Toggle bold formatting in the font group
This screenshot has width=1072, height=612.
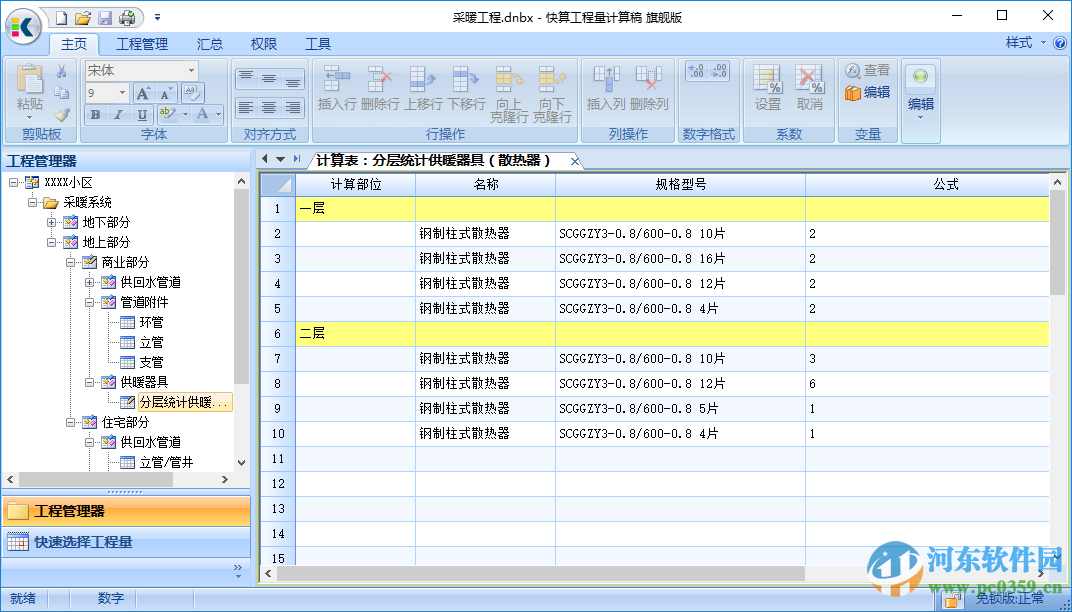tap(94, 114)
